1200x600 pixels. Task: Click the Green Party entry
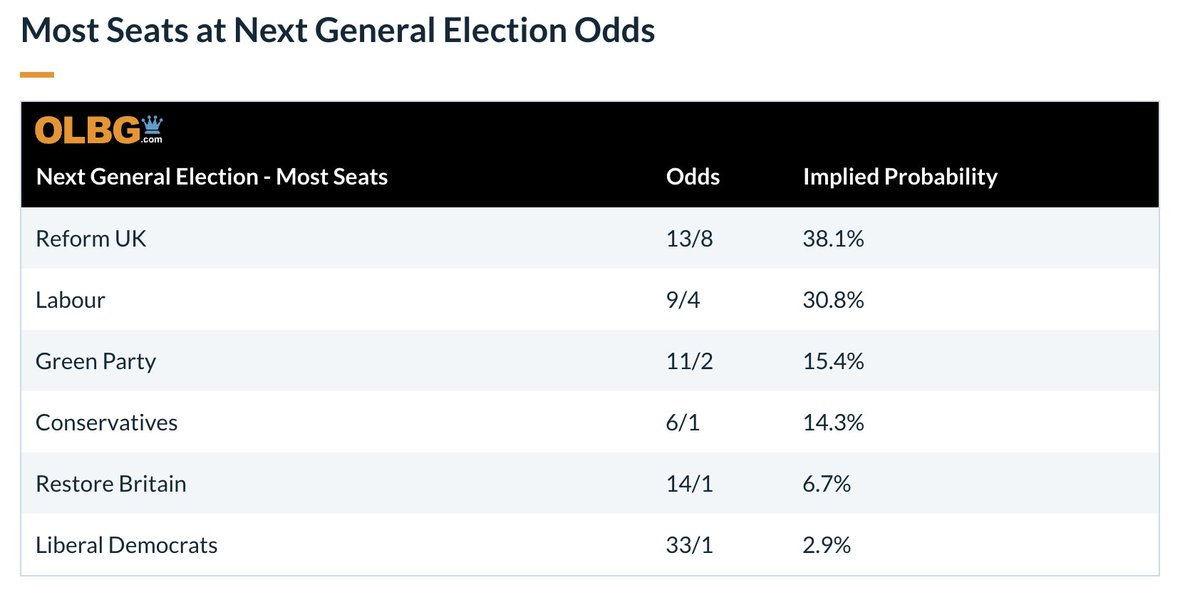pos(96,361)
